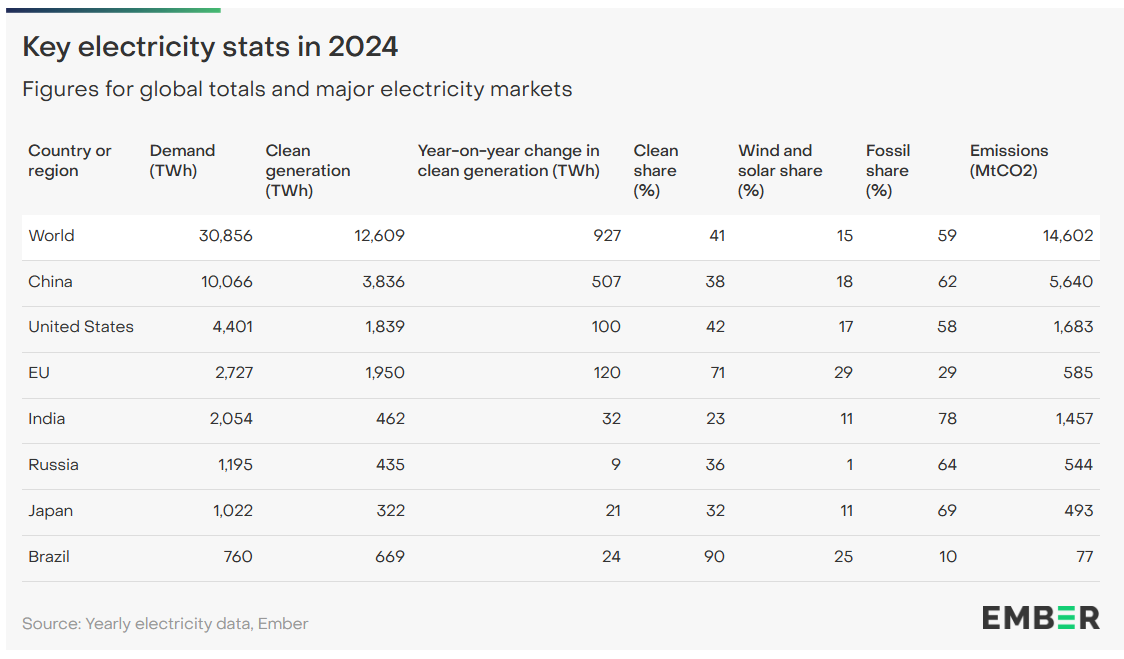Select the India row label
This screenshot has height=659, width=1124.
46,419
